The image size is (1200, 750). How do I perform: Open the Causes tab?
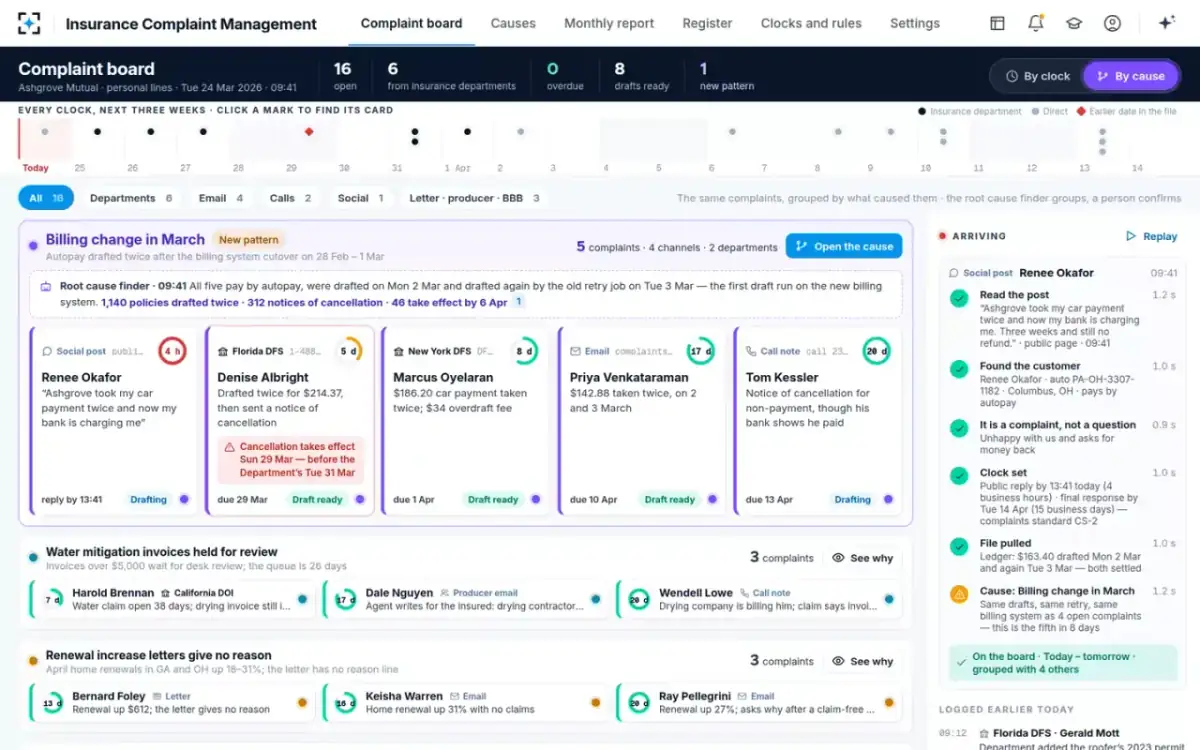click(x=513, y=23)
